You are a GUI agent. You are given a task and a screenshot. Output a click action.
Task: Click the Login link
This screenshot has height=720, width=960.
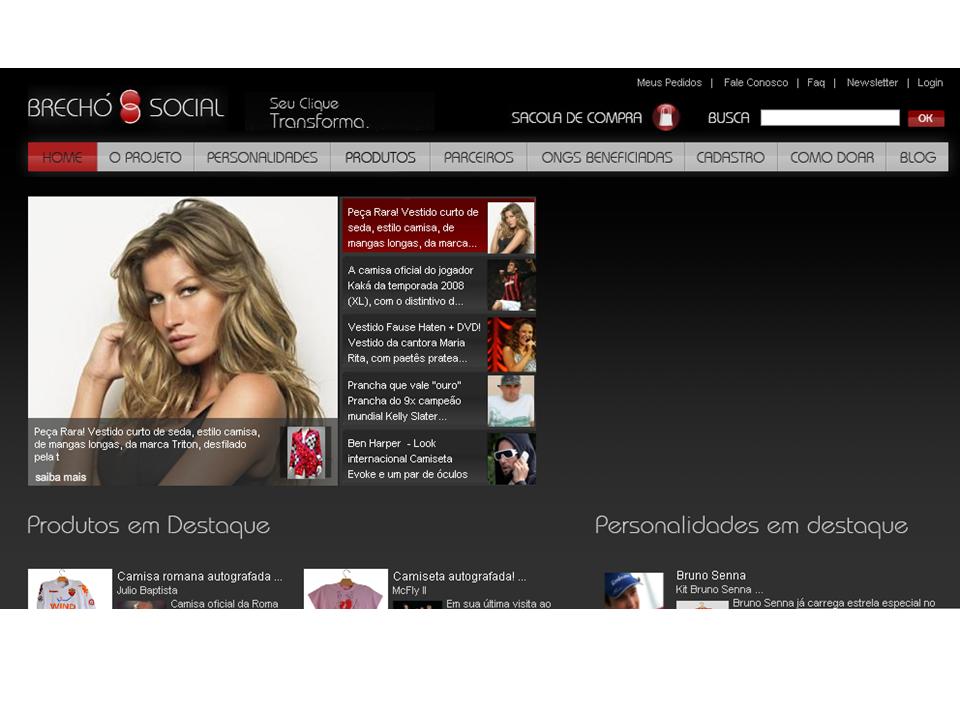coord(930,83)
